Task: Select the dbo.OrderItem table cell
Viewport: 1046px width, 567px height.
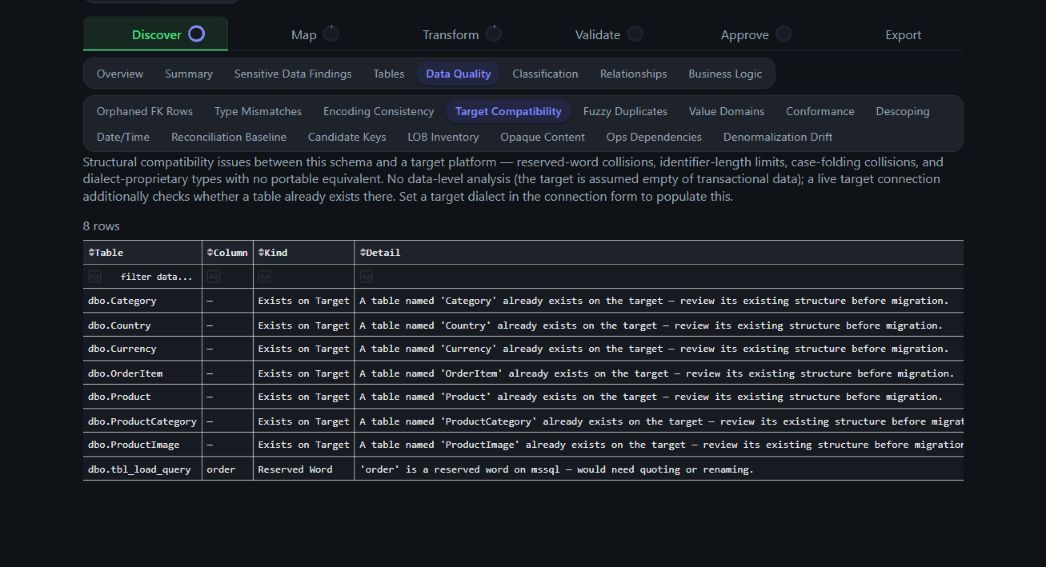Action: point(142,373)
